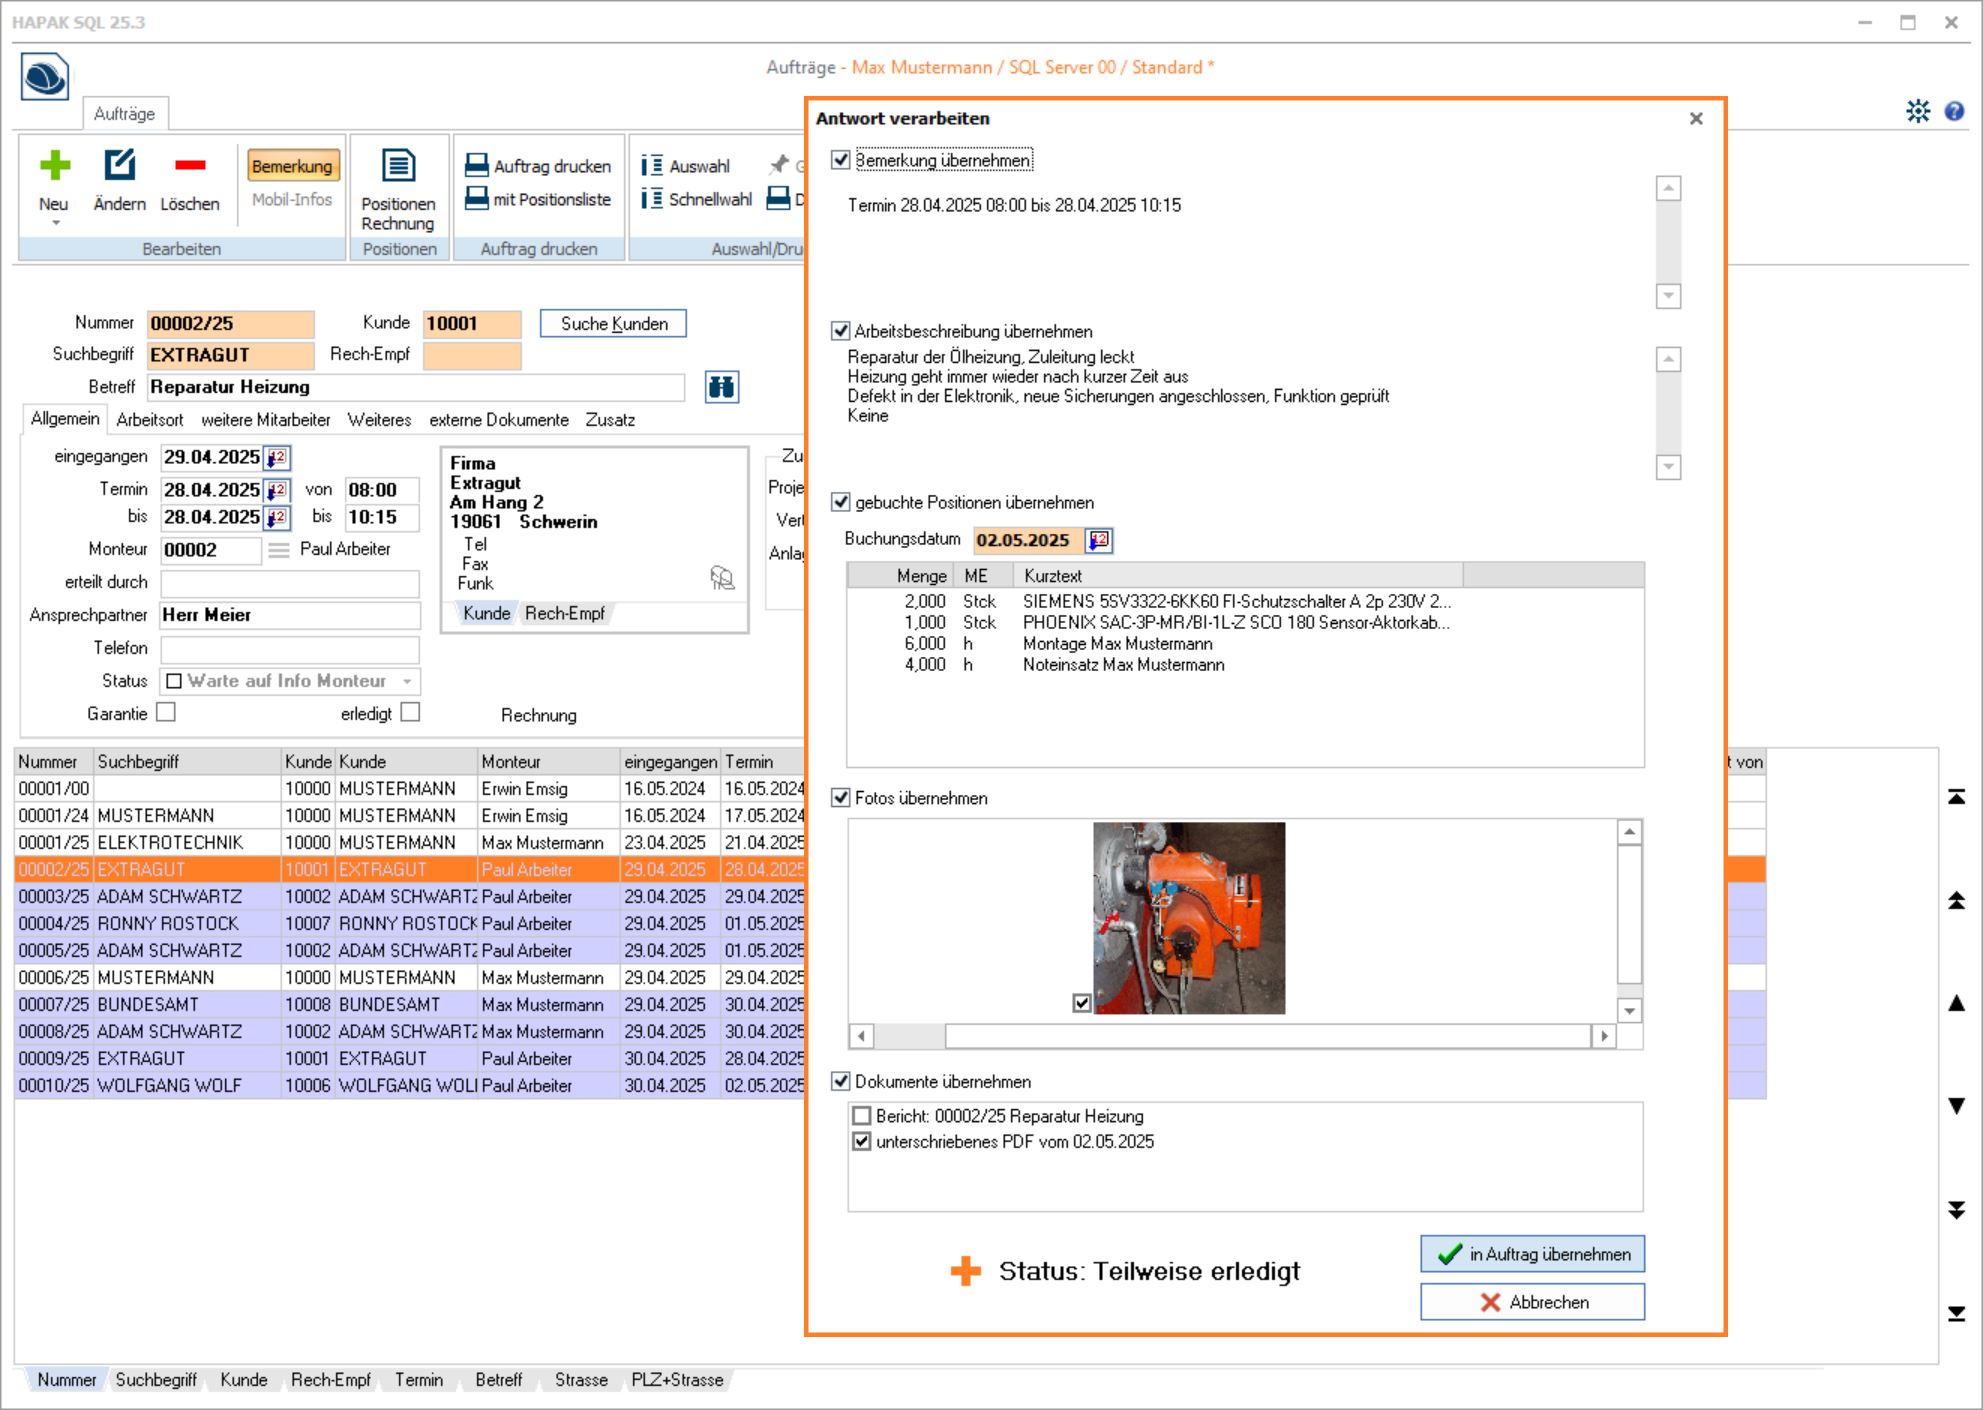Click in Auftrag übernehmen button
This screenshot has width=1983, height=1410.
pos(1532,1254)
